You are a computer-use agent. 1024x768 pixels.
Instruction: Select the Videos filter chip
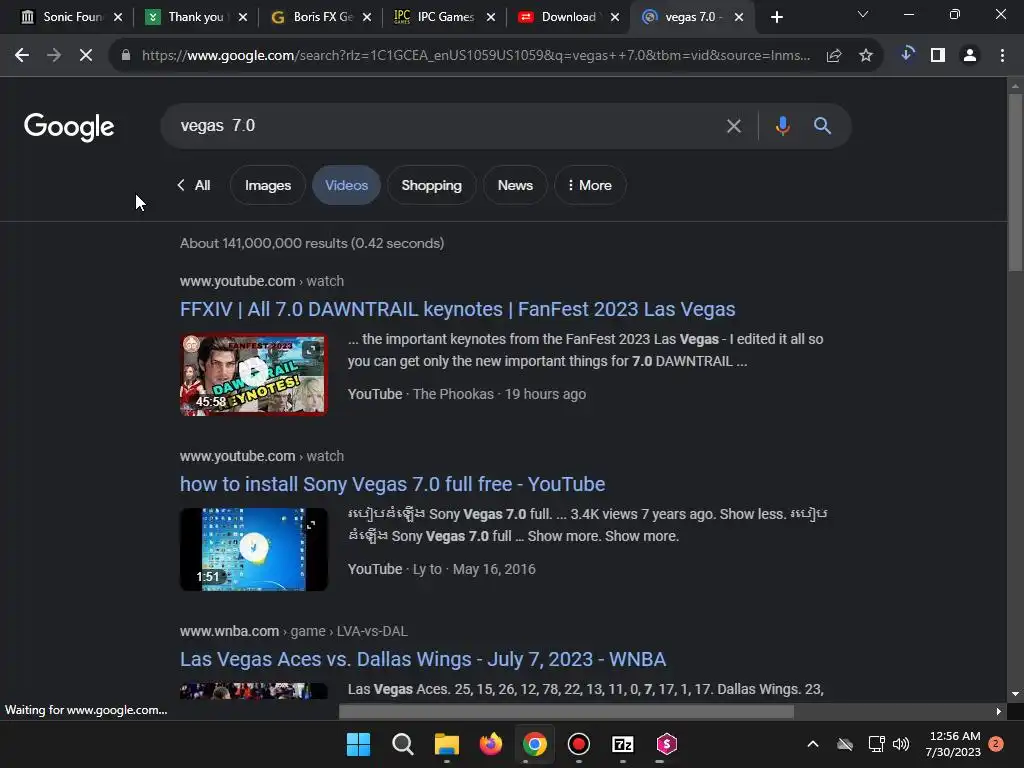click(346, 185)
